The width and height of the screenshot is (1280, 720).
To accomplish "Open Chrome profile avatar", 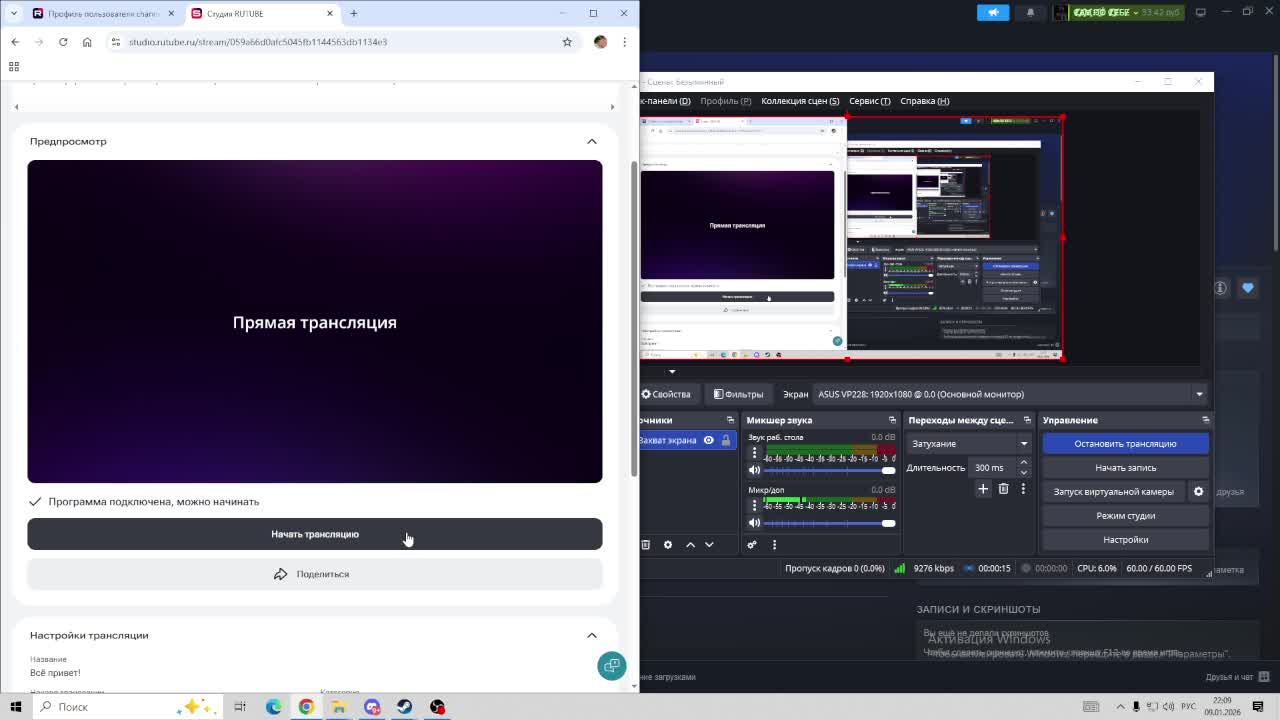I will (x=600, y=42).
